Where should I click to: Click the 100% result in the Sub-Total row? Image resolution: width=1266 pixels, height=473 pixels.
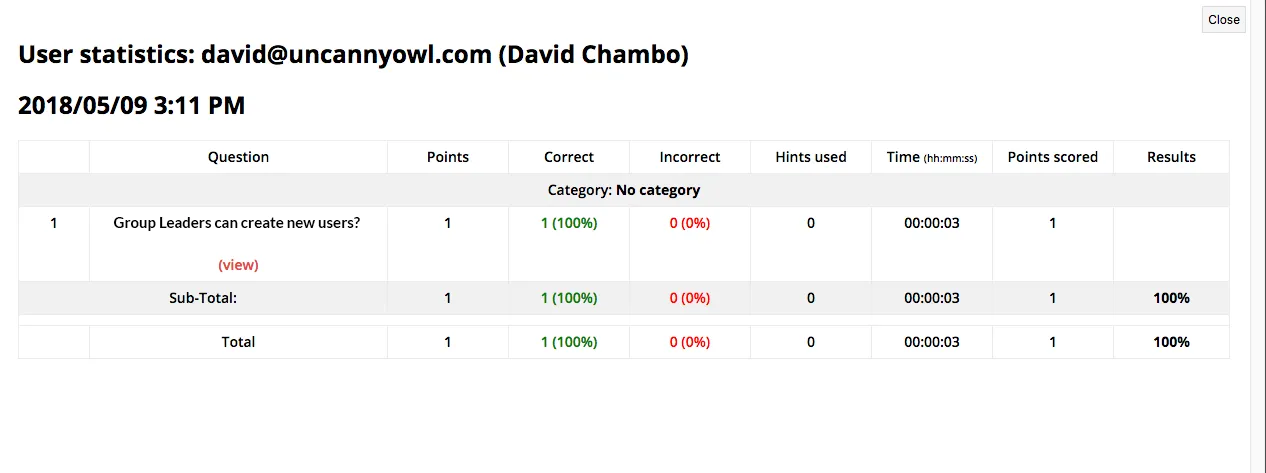[x=1171, y=298]
